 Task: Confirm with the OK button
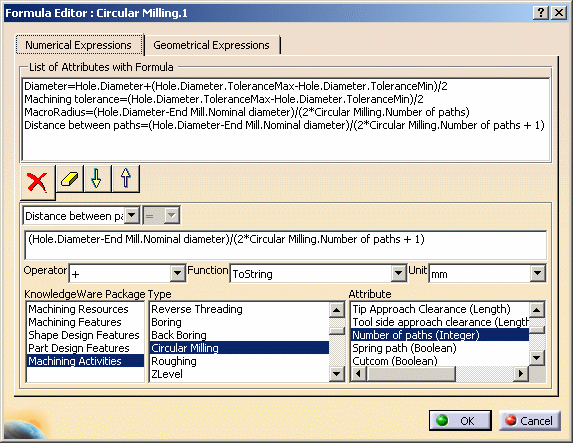click(x=460, y=421)
